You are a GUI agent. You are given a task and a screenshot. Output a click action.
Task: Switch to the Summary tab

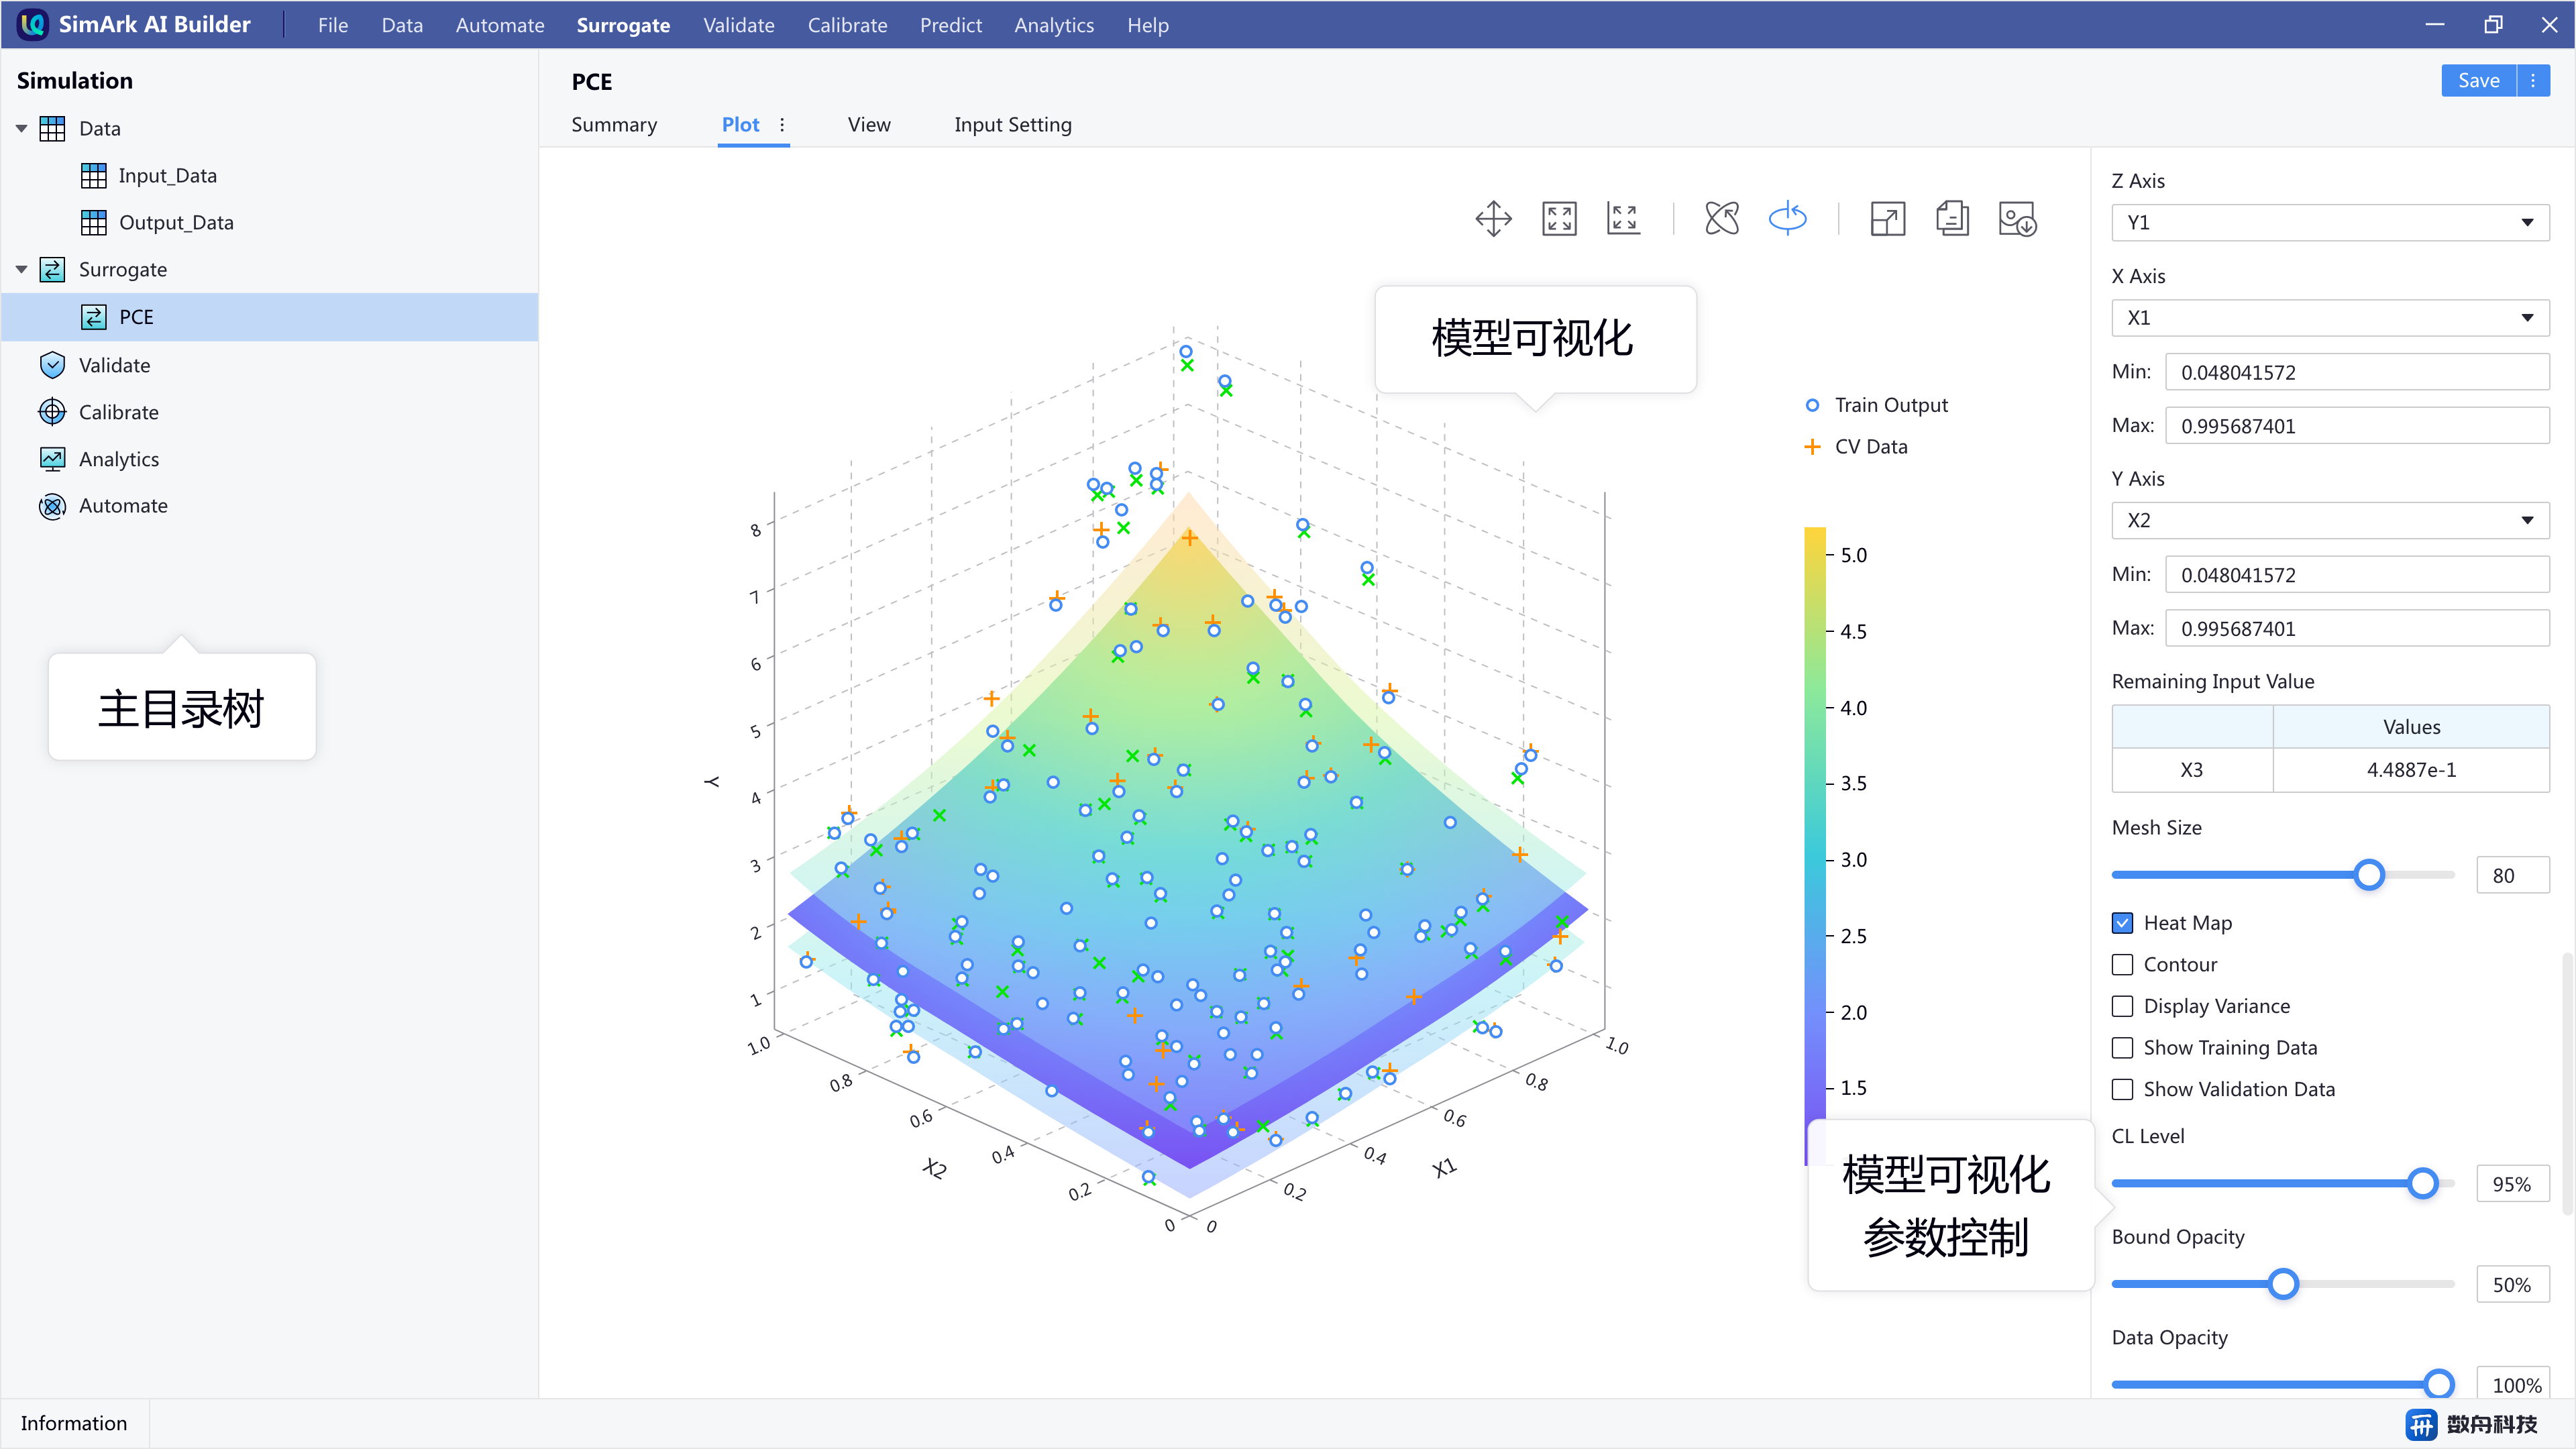pyautogui.click(x=614, y=125)
